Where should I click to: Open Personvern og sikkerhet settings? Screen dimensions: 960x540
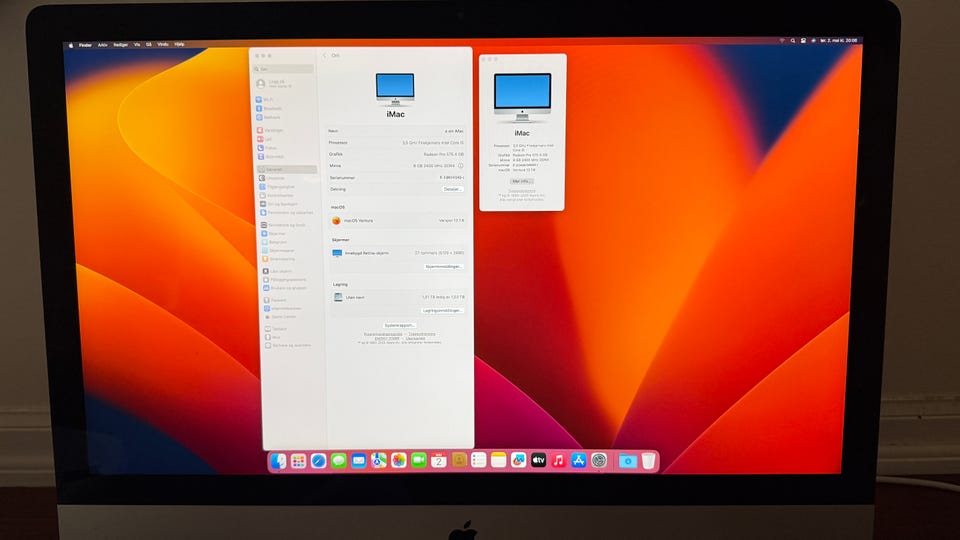(x=287, y=212)
